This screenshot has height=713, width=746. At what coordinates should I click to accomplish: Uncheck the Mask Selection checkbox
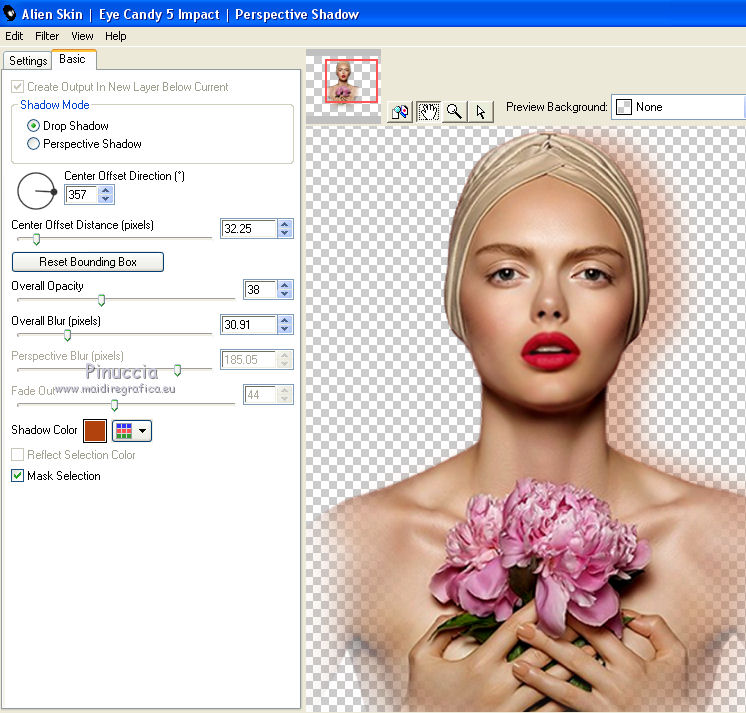coord(18,476)
